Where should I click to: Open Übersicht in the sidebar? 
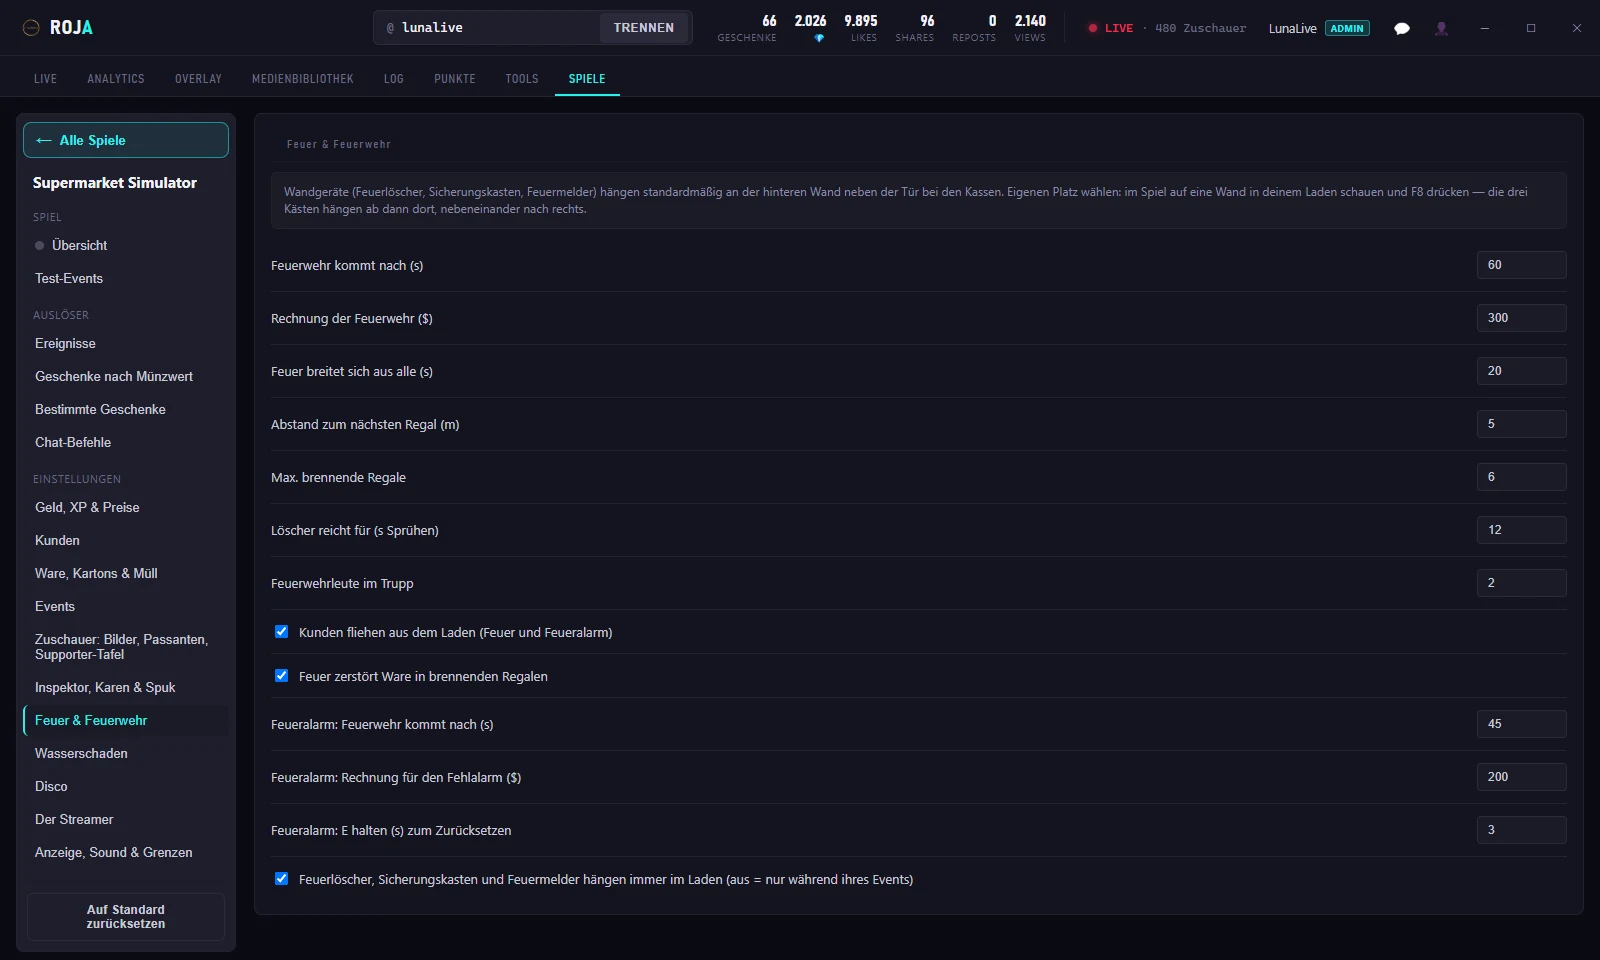(126, 245)
